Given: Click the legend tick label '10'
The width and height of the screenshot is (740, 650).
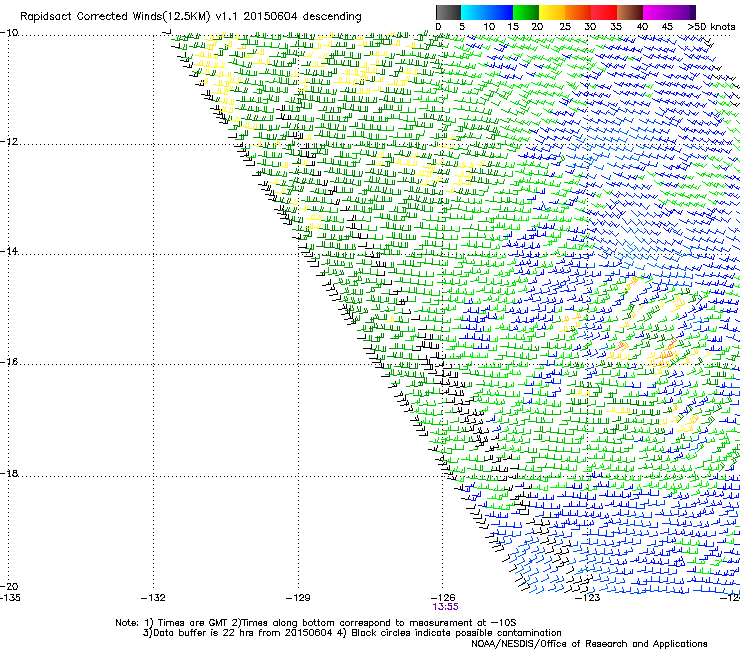Looking at the screenshot, I should pos(489,27).
